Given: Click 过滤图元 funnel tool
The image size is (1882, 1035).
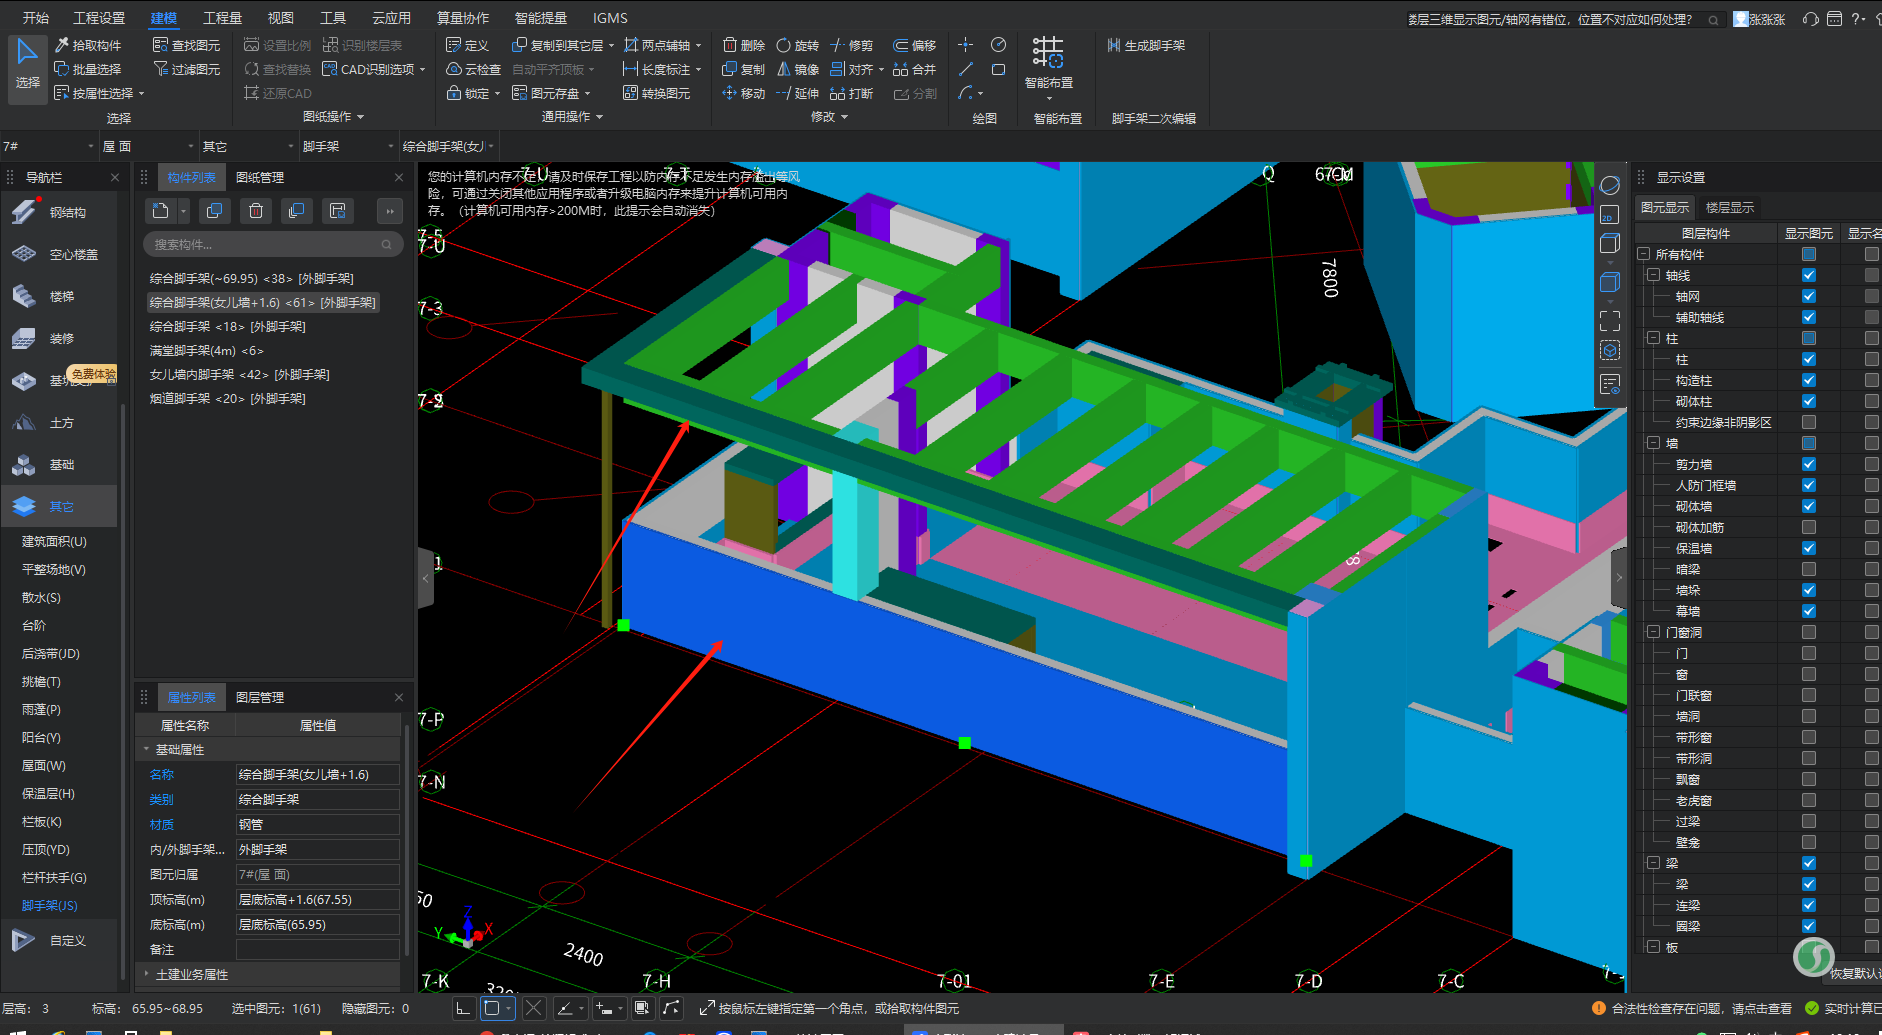Looking at the screenshot, I should click(186, 69).
